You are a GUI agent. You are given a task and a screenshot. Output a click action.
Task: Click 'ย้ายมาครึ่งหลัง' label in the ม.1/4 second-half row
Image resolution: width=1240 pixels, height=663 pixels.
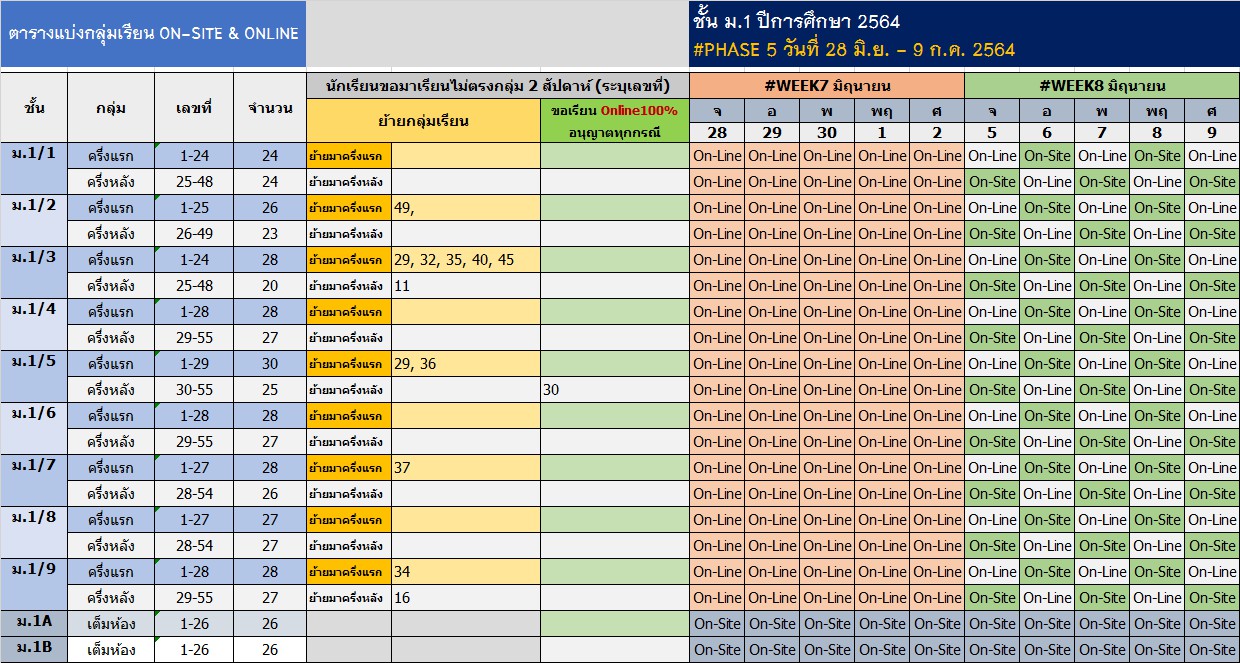pyautogui.click(x=349, y=338)
